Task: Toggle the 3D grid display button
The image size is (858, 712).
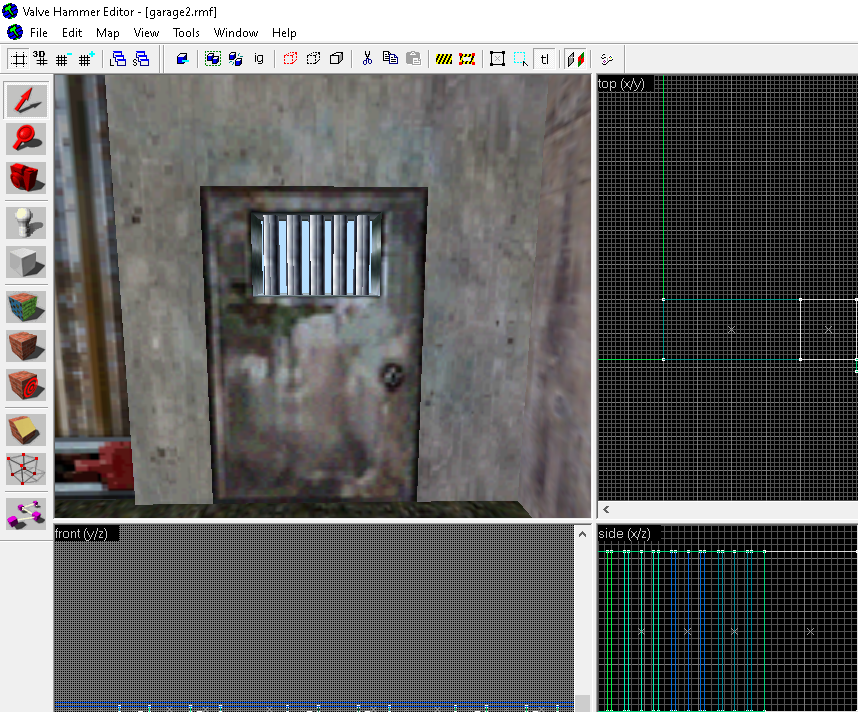Action: tap(41, 58)
